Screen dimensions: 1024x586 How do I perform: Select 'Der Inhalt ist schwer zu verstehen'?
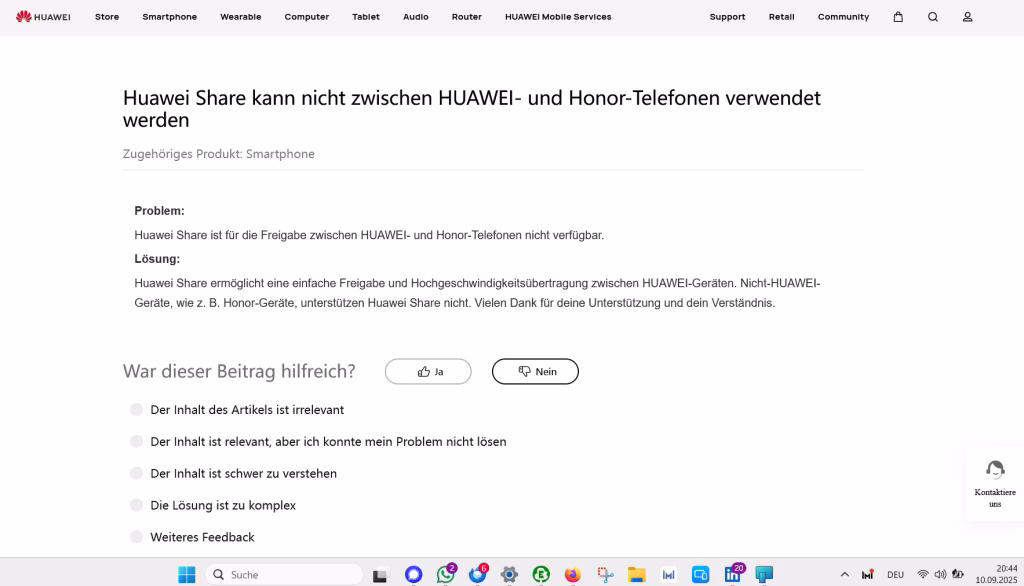[x=136, y=473]
